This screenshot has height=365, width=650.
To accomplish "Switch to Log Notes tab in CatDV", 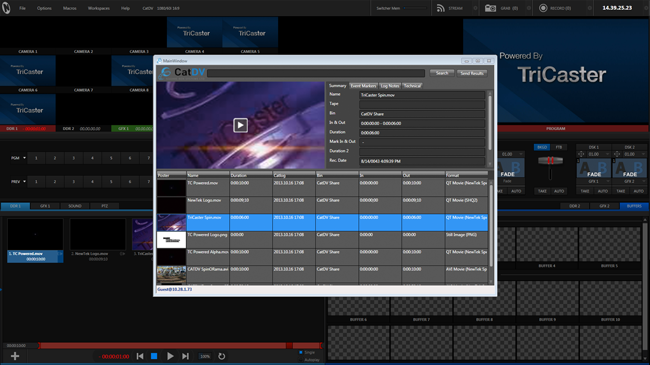I will pyautogui.click(x=390, y=86).
